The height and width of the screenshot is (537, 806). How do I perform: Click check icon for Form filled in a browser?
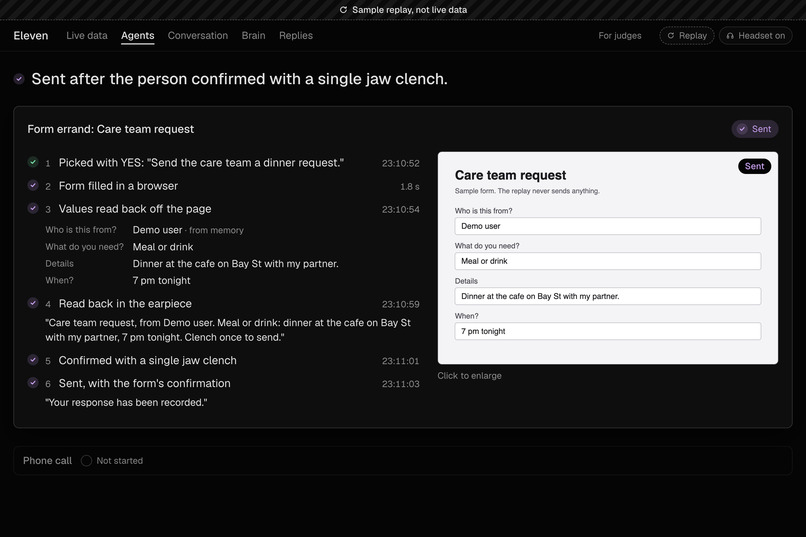tap(33, 185)
